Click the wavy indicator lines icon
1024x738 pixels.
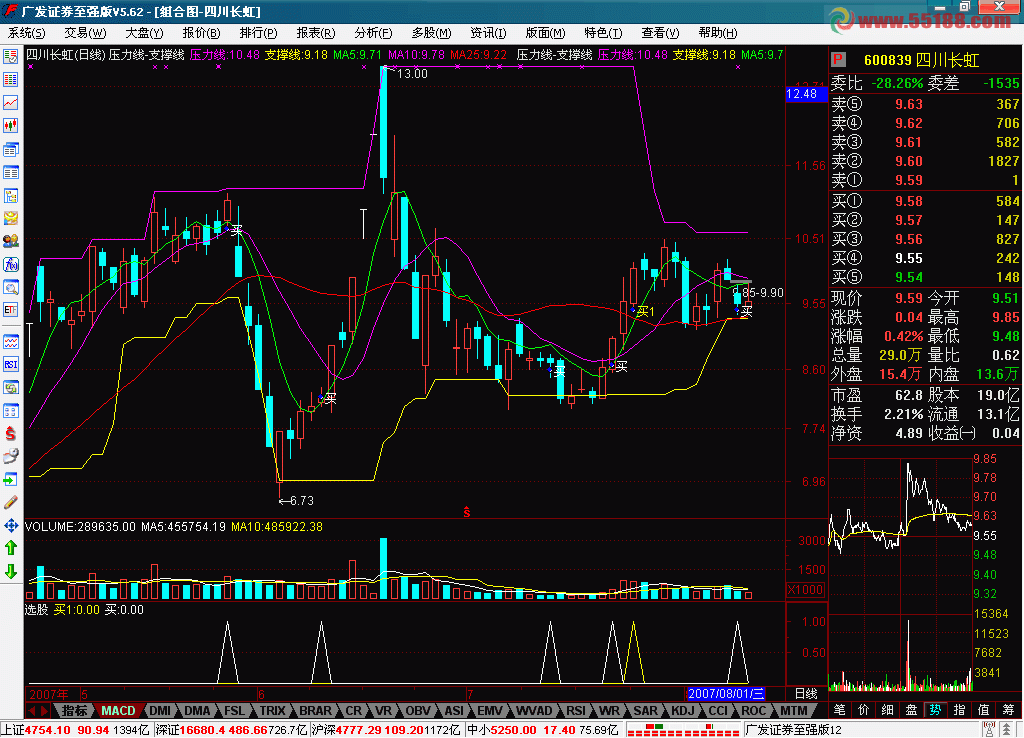(x=10, y=341)
